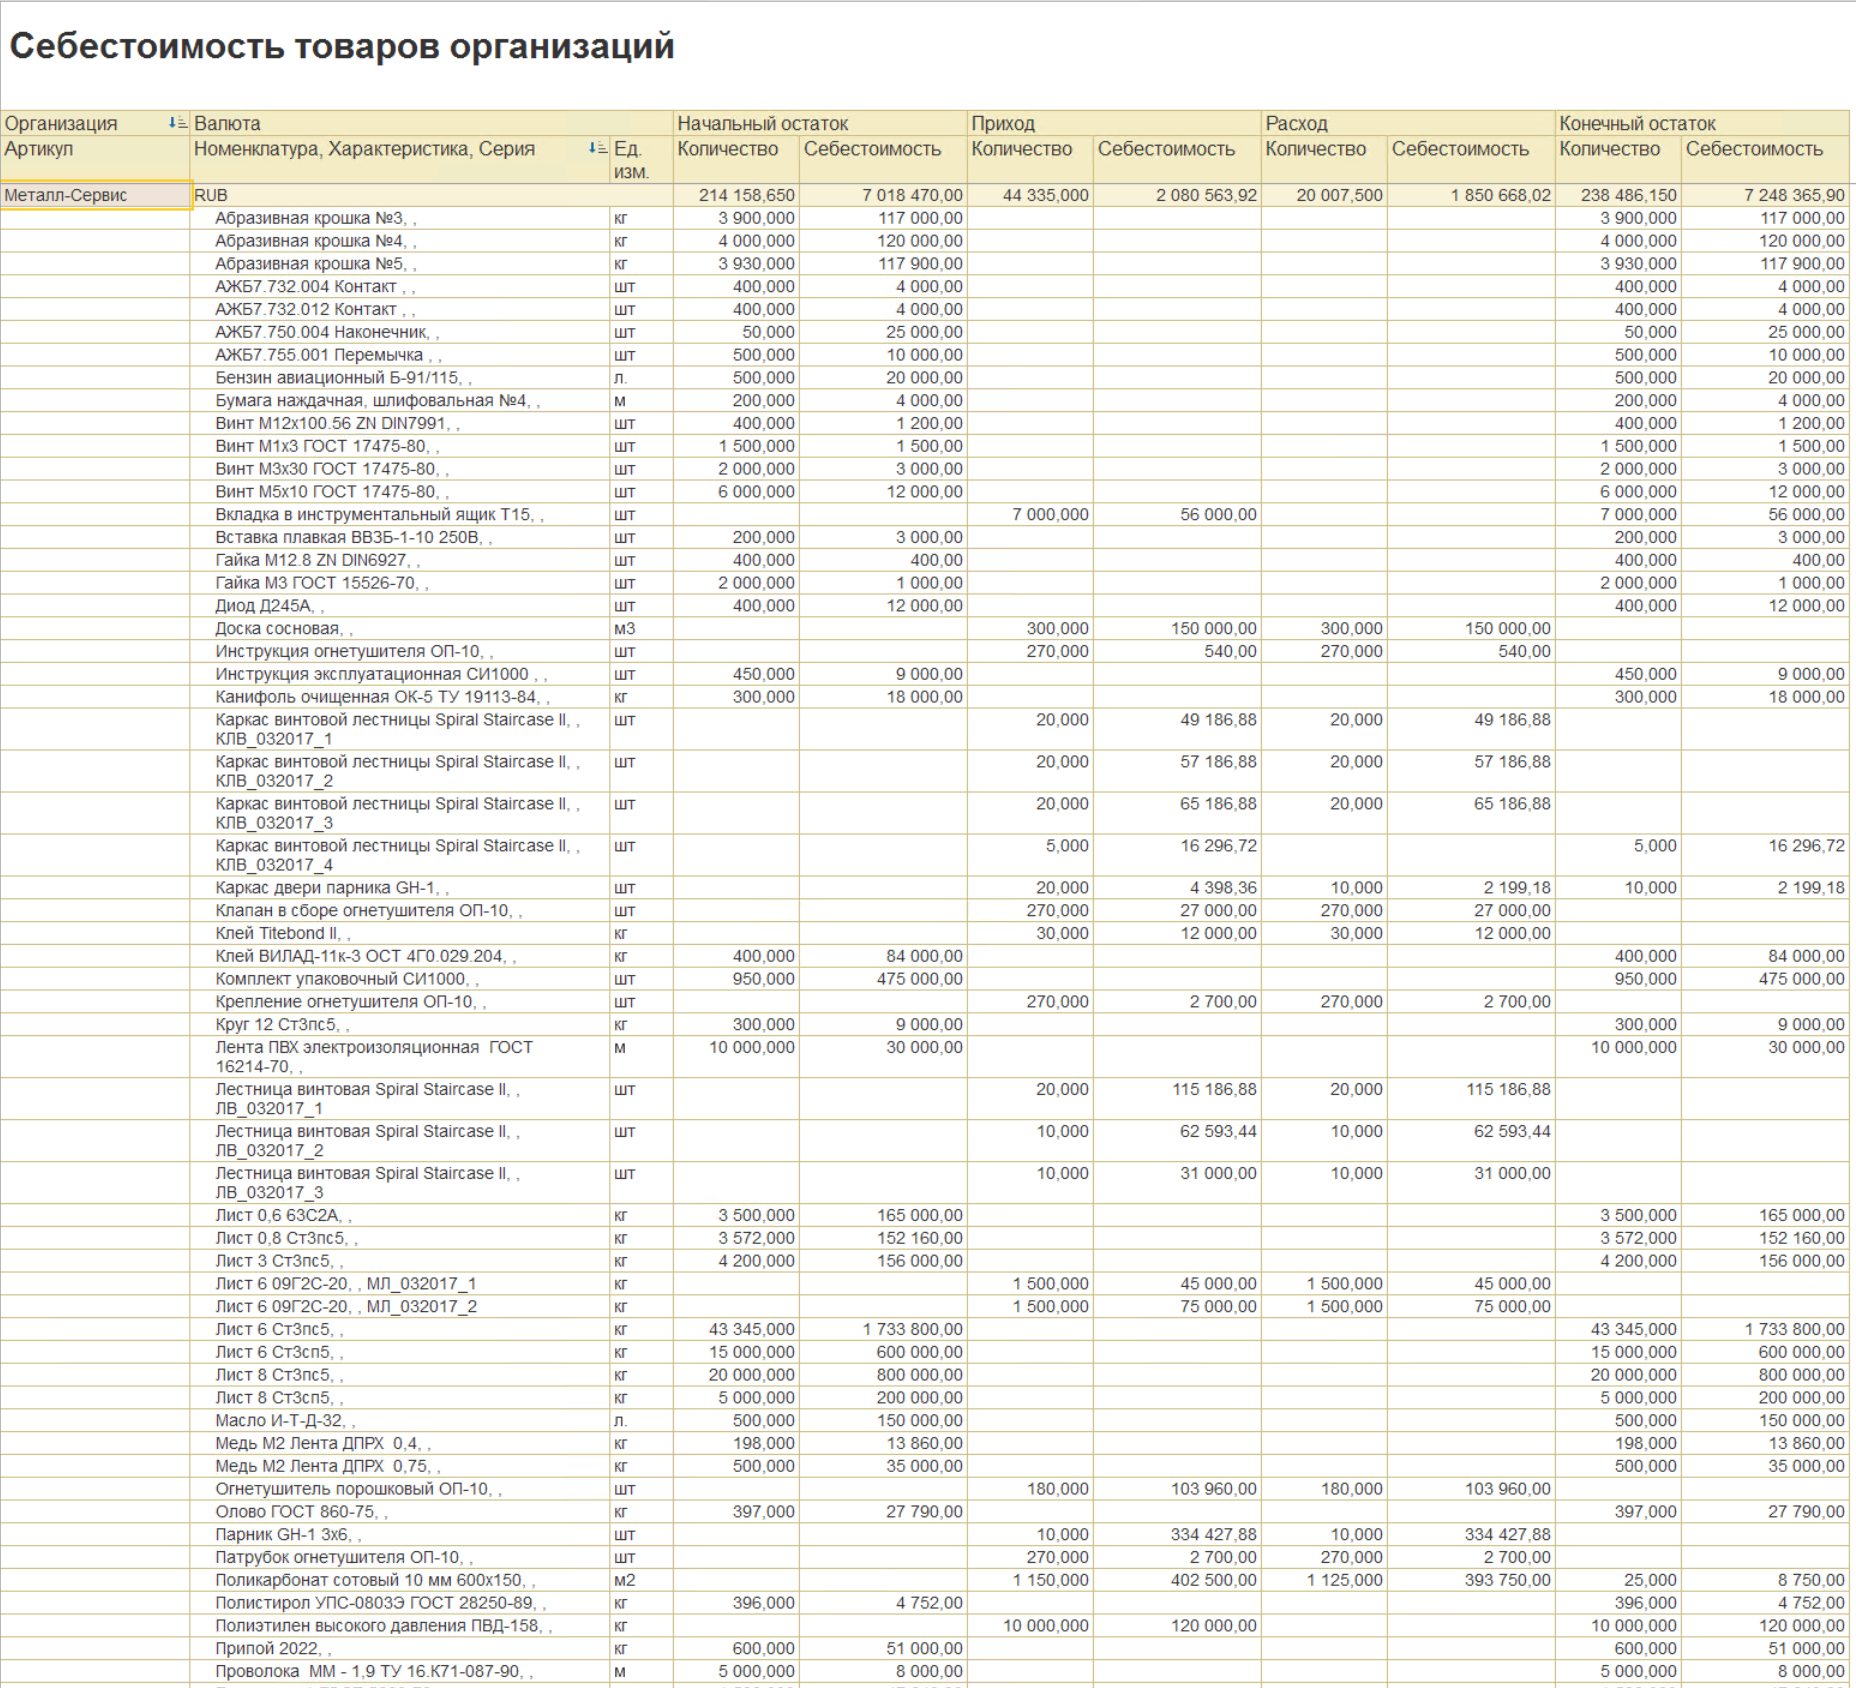Select the Диод Д245А item cell

(264, 606)
